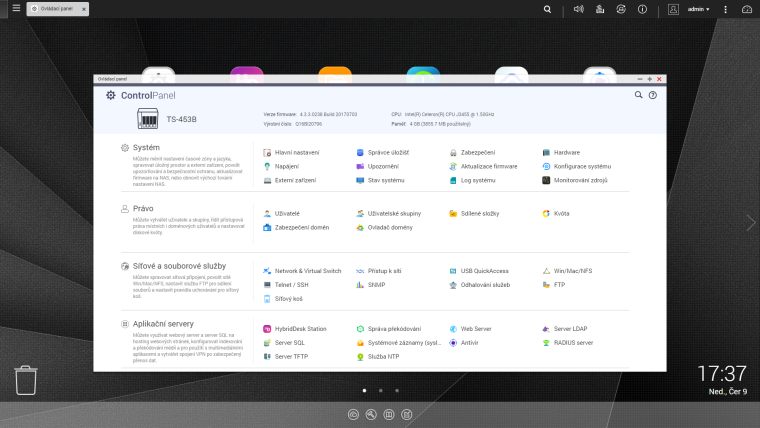760x428 pixels.
Task: Open Log systému
Action: 473,180
